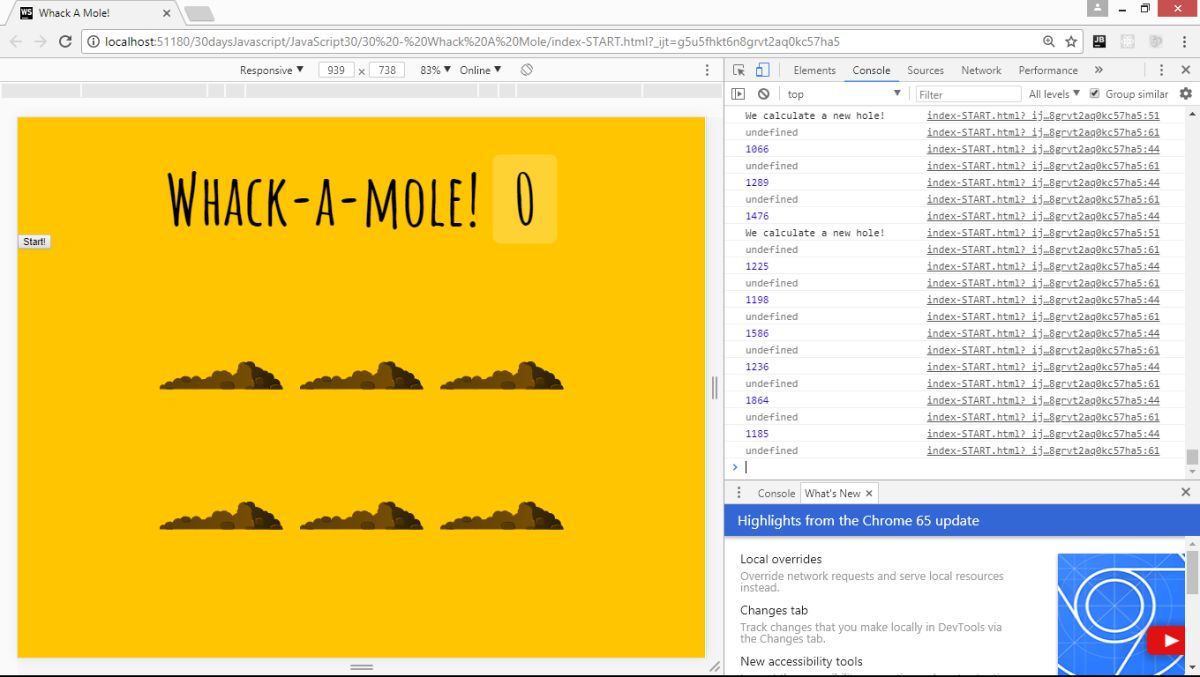Open console settings gear

[x=1186, y=94]
